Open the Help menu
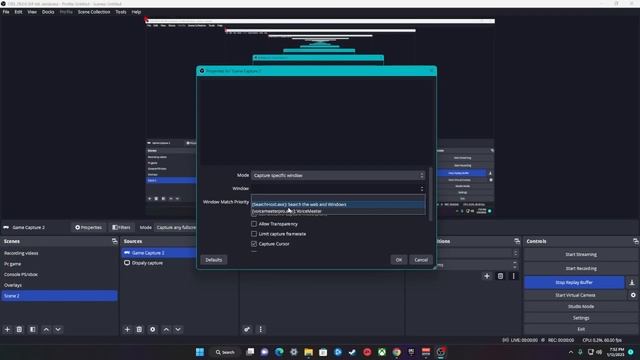 click(x=136, y=12)
